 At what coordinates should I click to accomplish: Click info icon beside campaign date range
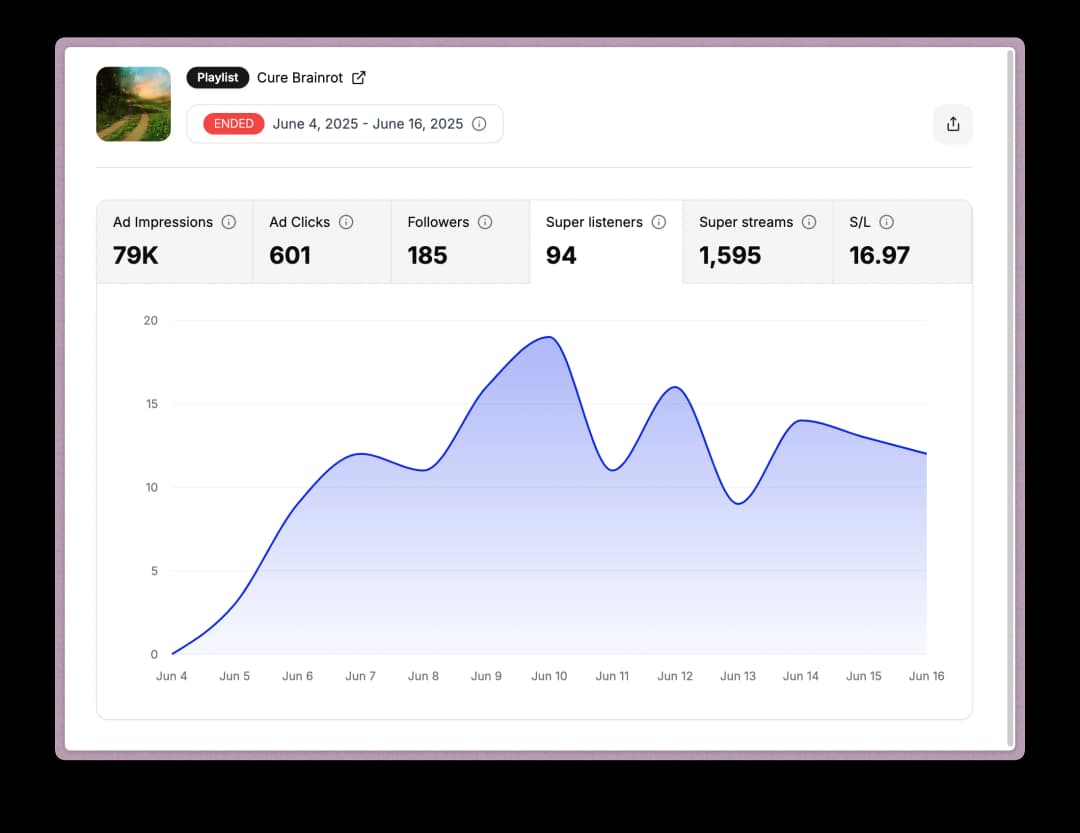coord(479,124)
